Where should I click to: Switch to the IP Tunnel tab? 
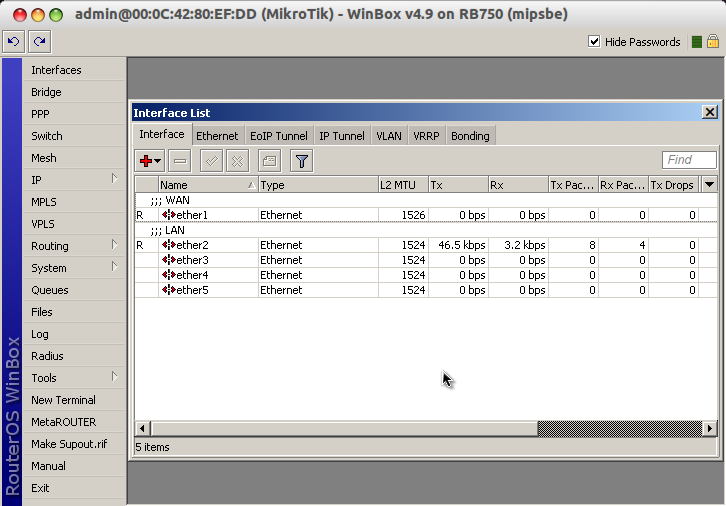click(x=342, y=136)
